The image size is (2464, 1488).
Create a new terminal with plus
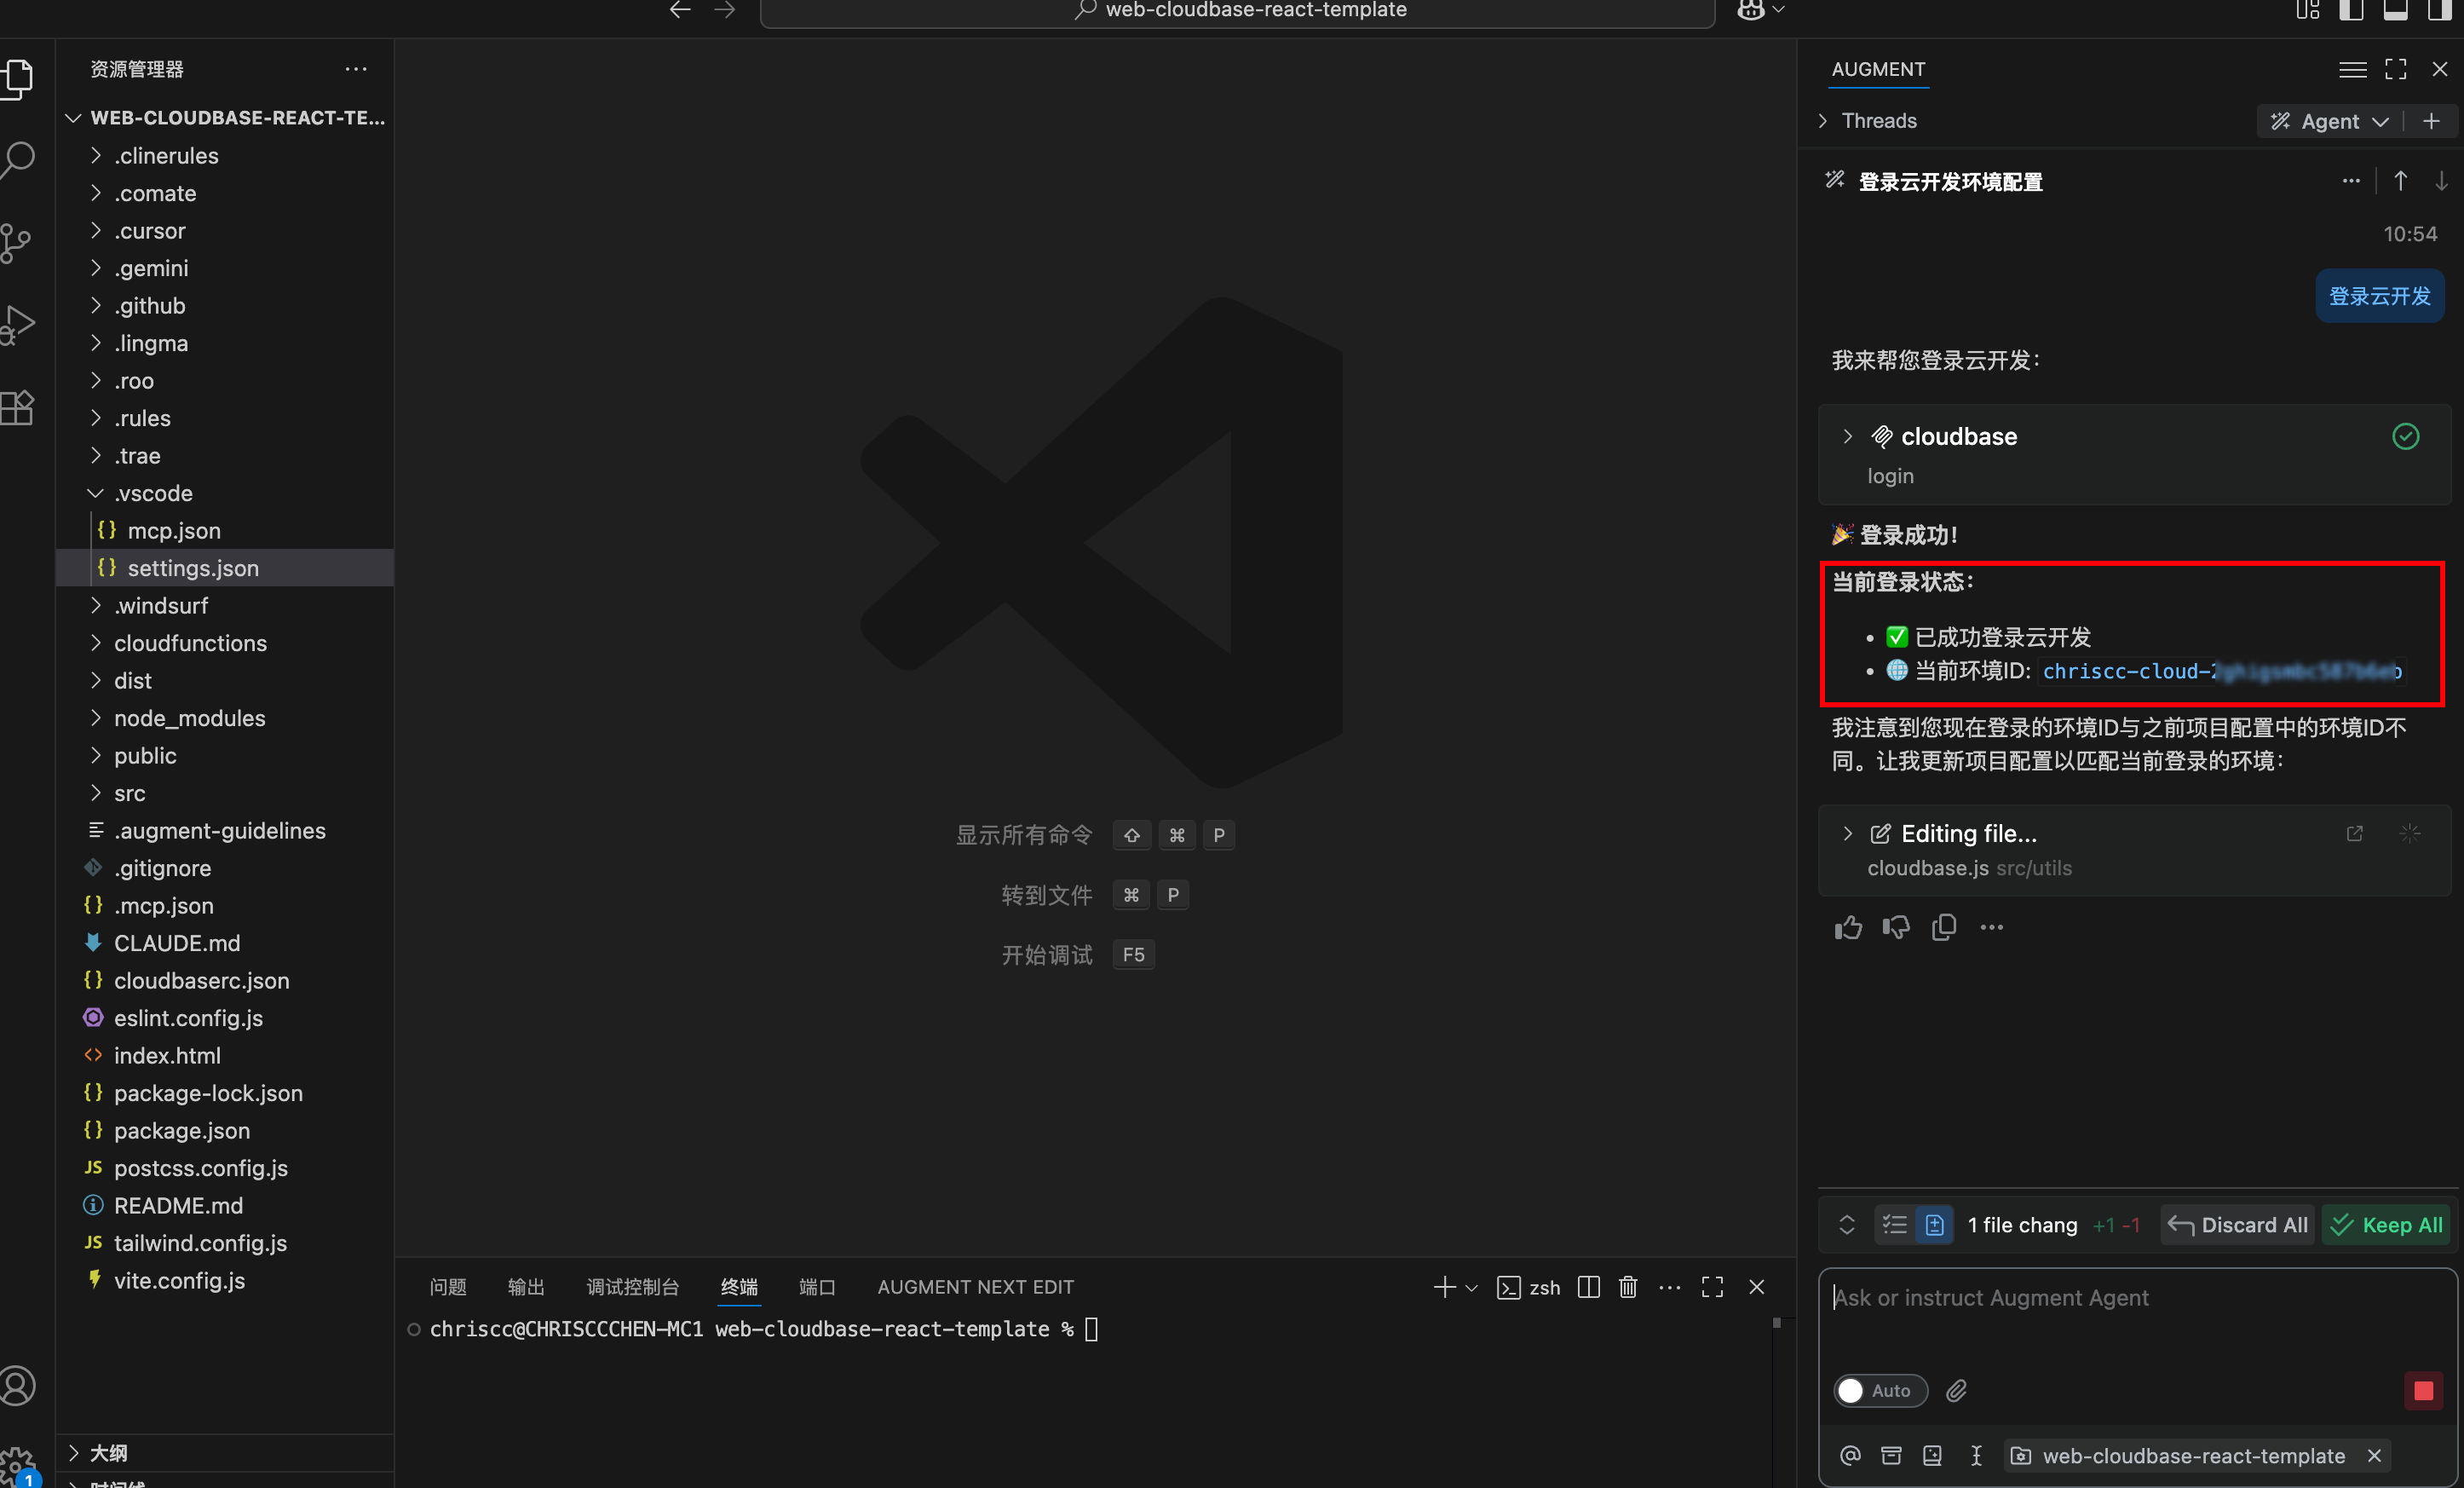coord(1444,1287)
